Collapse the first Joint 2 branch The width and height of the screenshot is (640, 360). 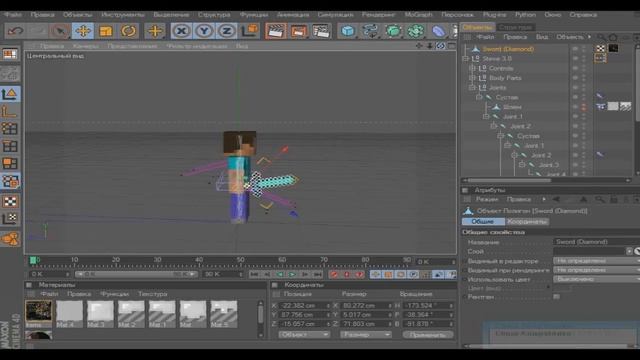pyautogui.click(x=493, y=127)
